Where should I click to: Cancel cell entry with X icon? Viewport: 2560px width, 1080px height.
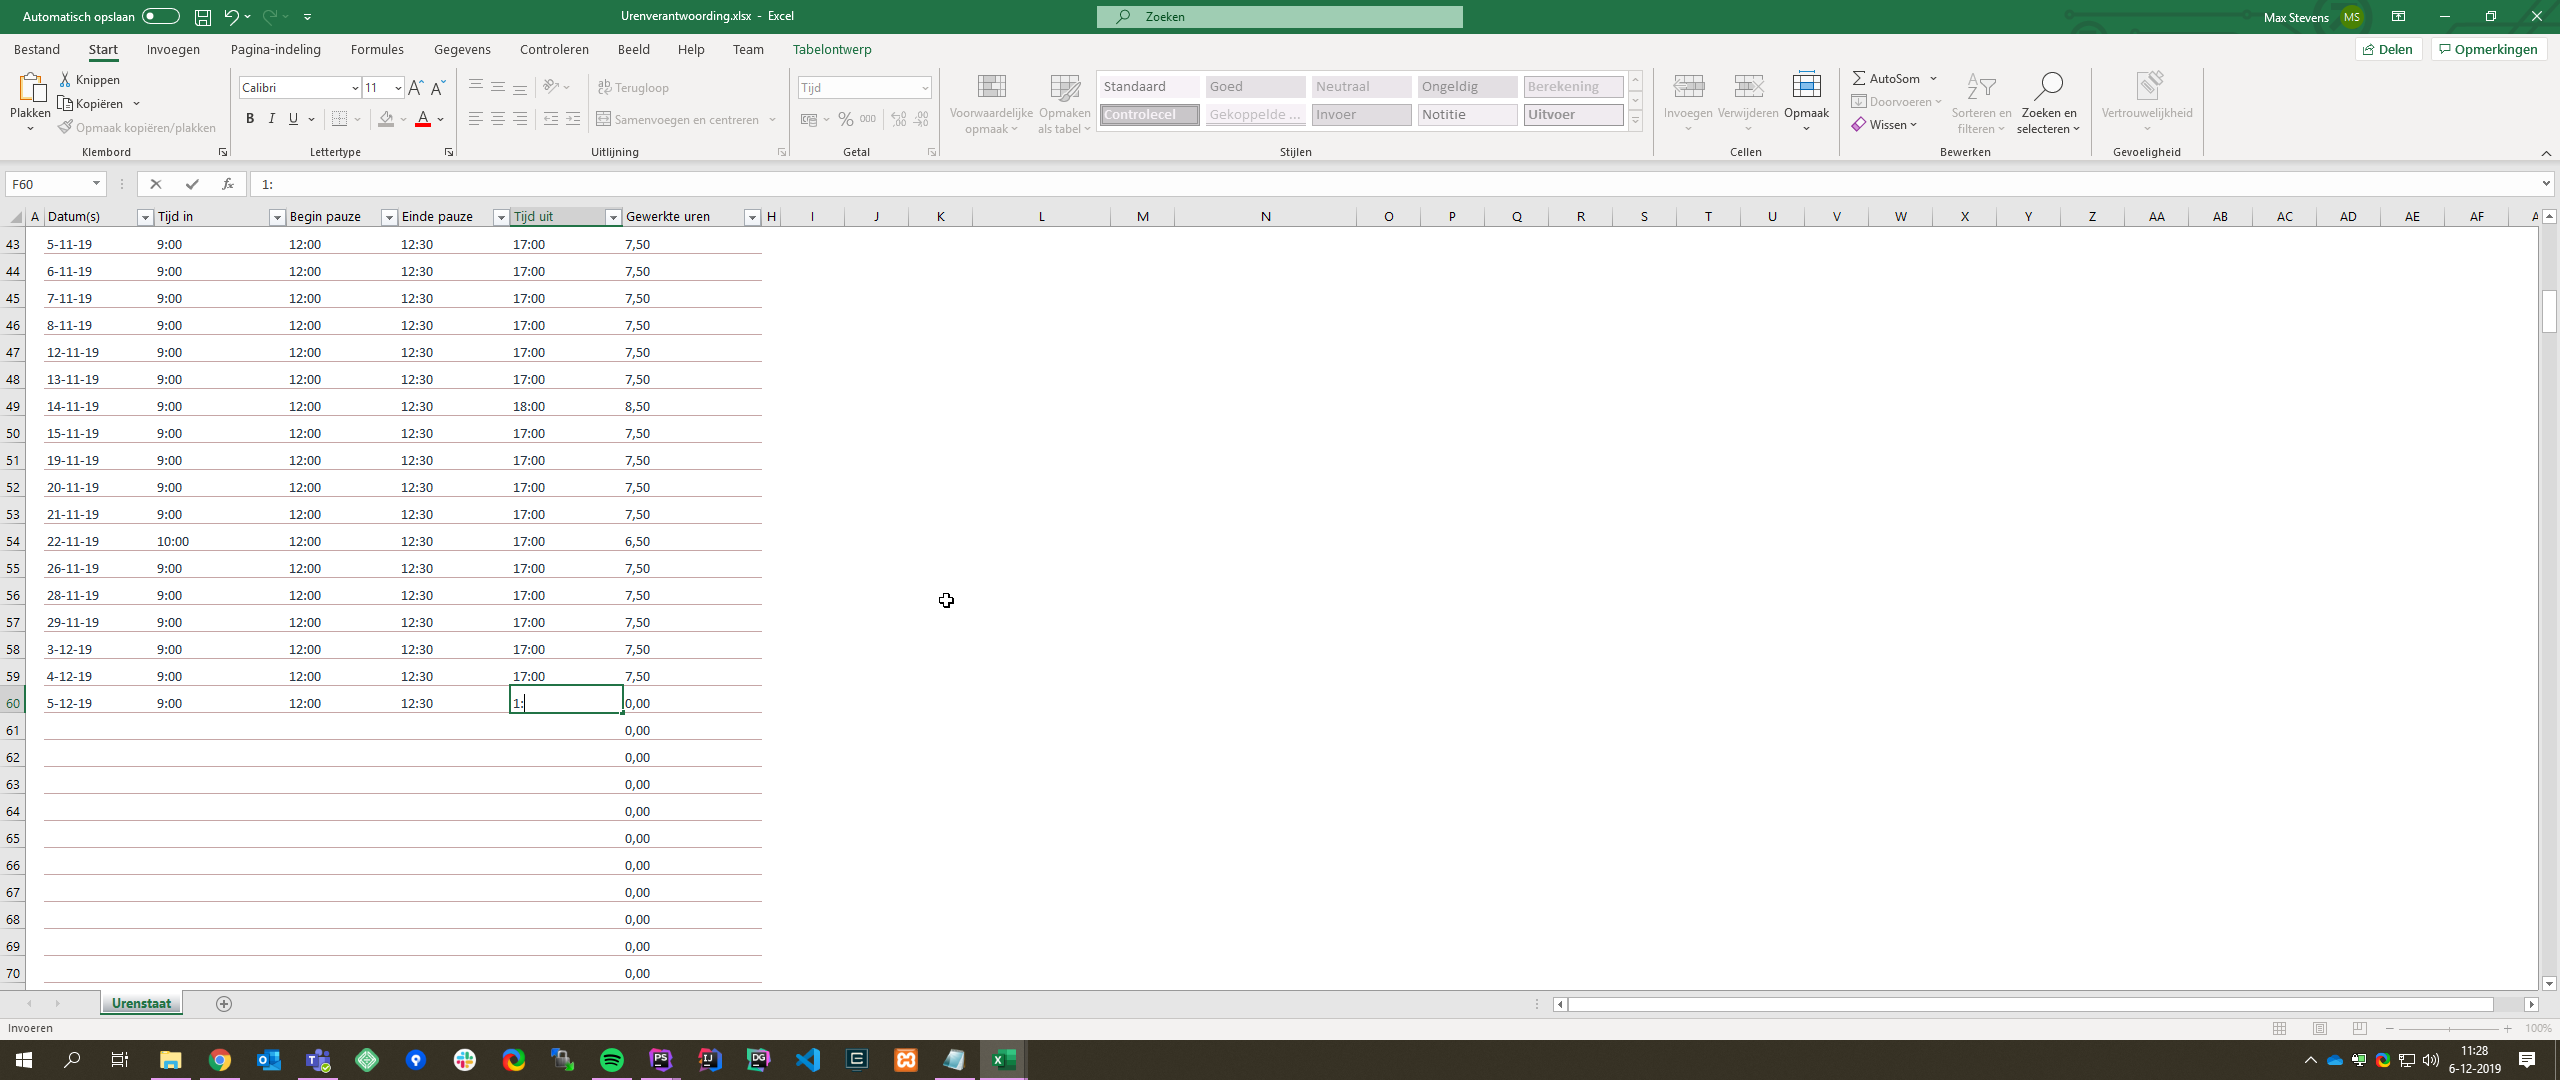155,184
